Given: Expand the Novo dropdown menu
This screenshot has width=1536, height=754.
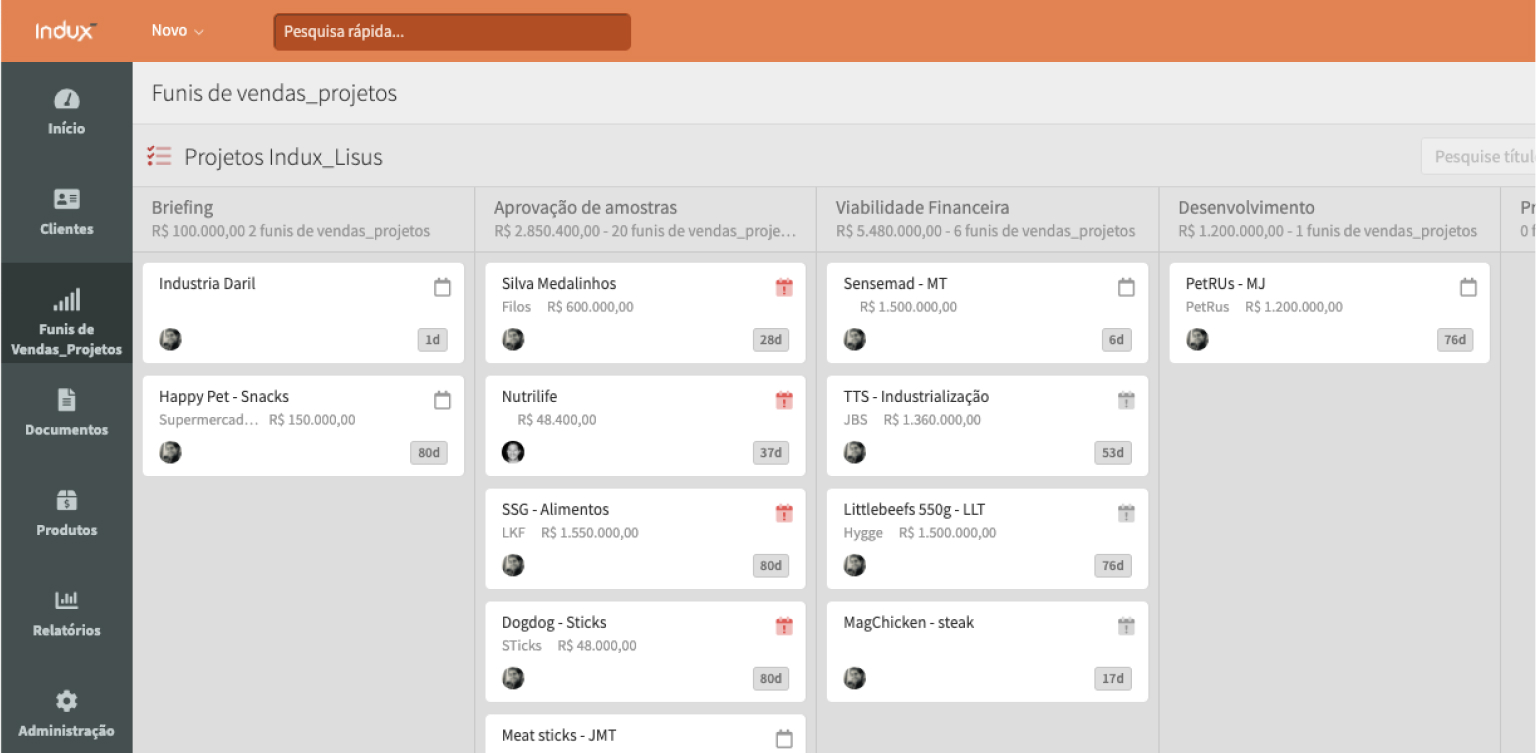Looking at the screenshot, I should click(x=177, y=31).
